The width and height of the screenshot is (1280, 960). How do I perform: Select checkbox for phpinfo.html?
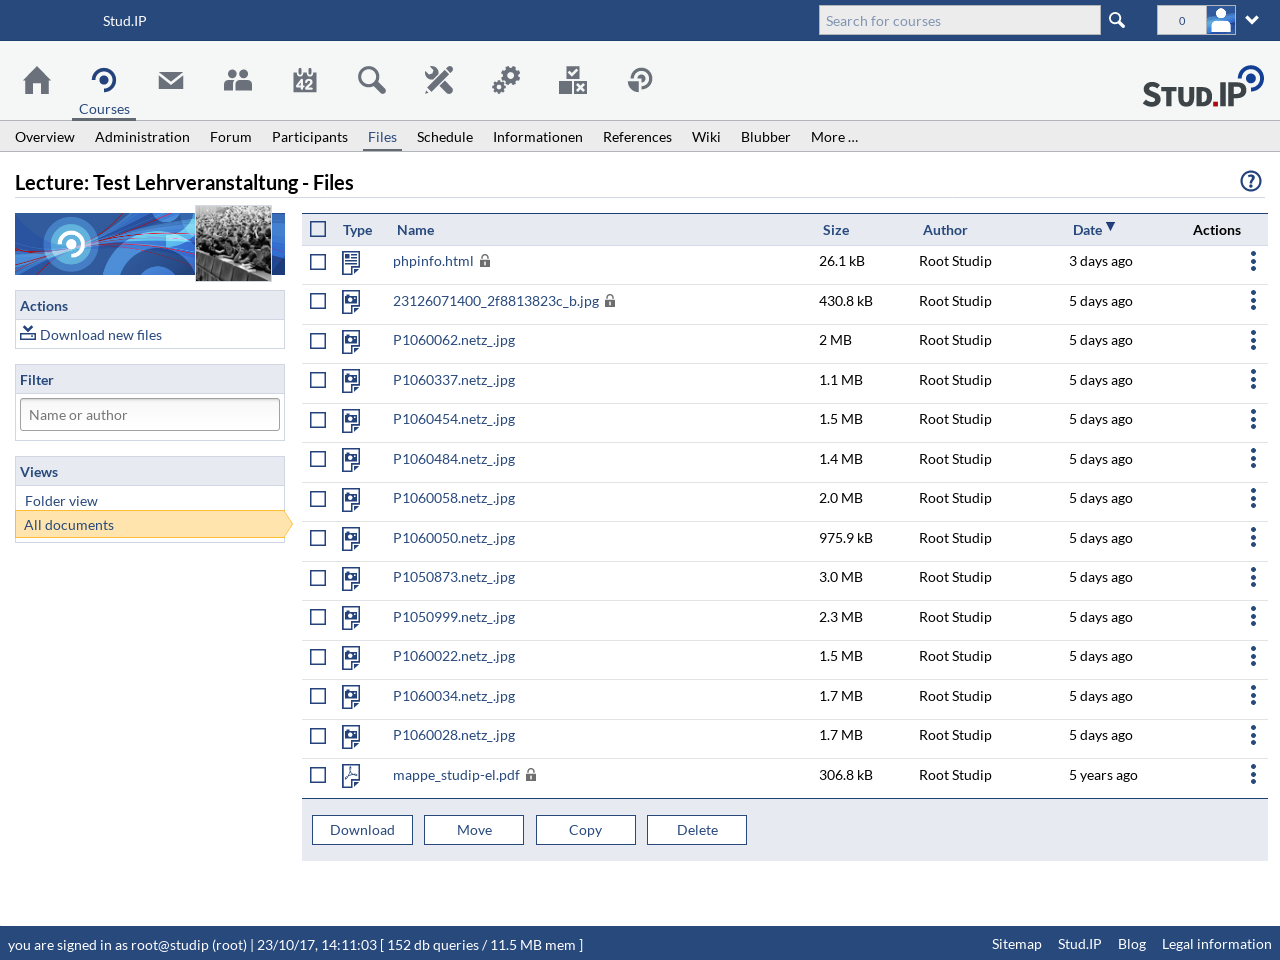318,262
